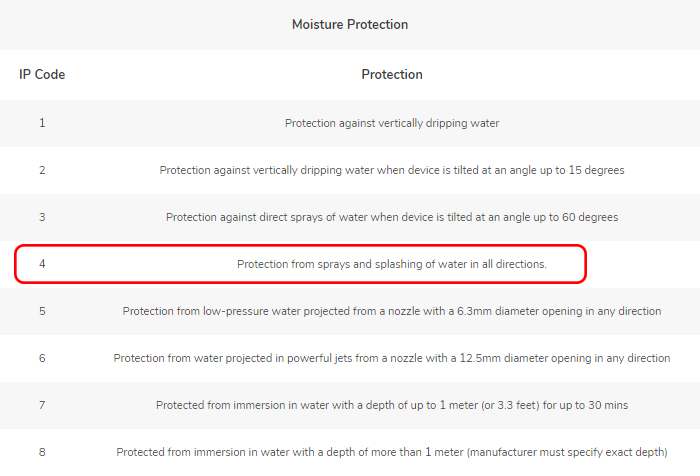Select the immersion up to 30 mins description
Screen dimensions: 700x476
pyautogui.click(x=392, y=405)
